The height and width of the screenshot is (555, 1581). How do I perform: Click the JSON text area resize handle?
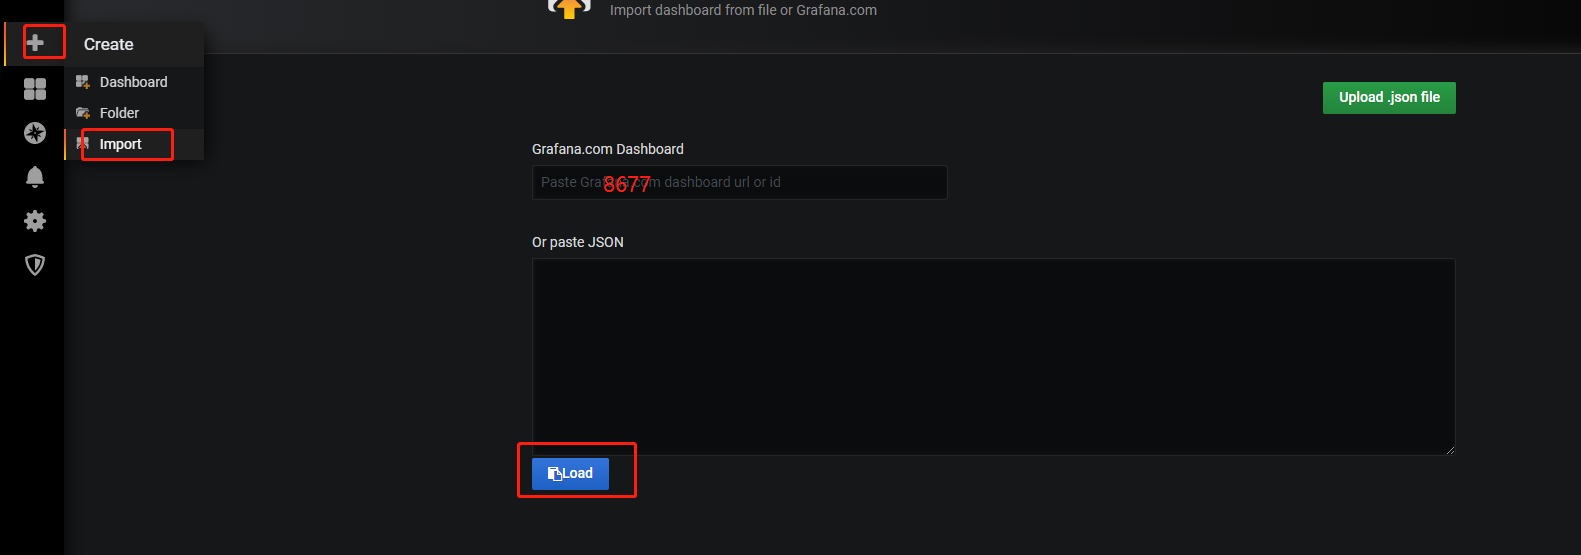tap(1450, 450)
